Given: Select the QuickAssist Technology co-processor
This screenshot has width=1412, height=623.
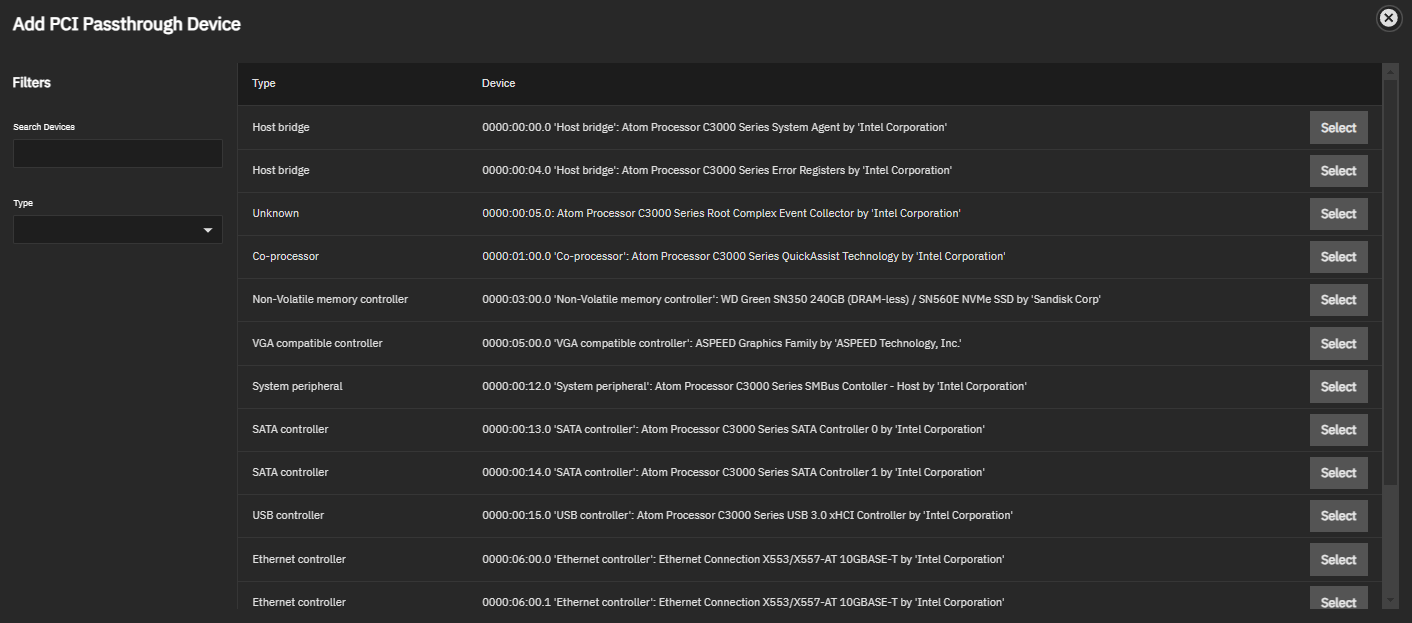Looking at the screenshot, I should (x=1338, y=257).
